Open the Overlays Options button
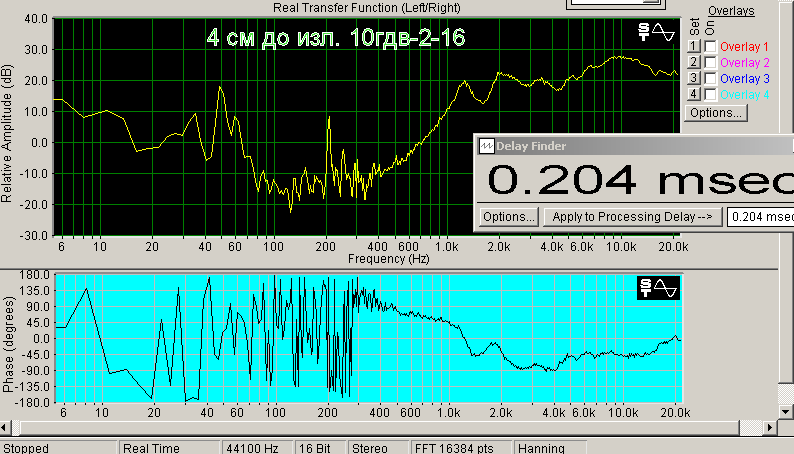 (x=716, y=113)
